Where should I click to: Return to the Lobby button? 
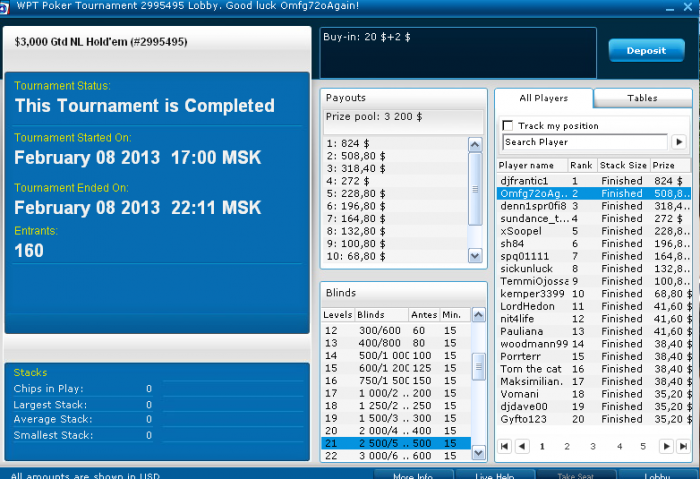(x=657, y=475)
